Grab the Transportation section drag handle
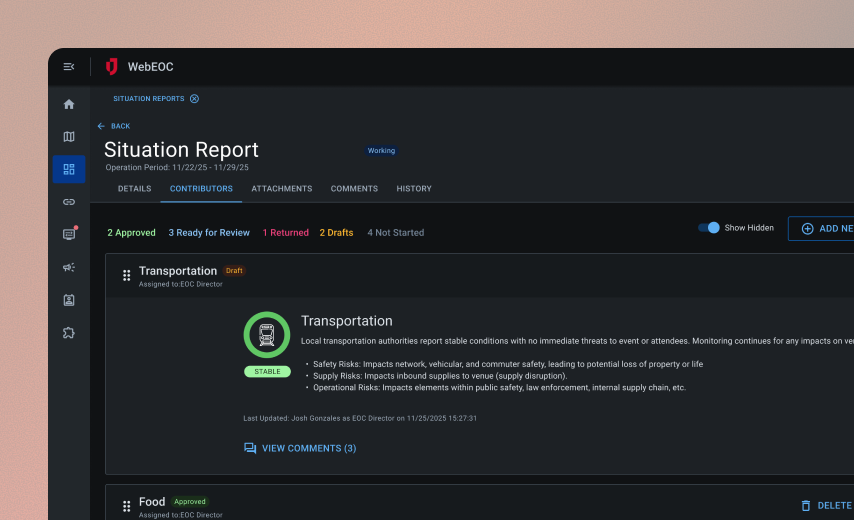The image size is (854, 520). tap(127, 275)
